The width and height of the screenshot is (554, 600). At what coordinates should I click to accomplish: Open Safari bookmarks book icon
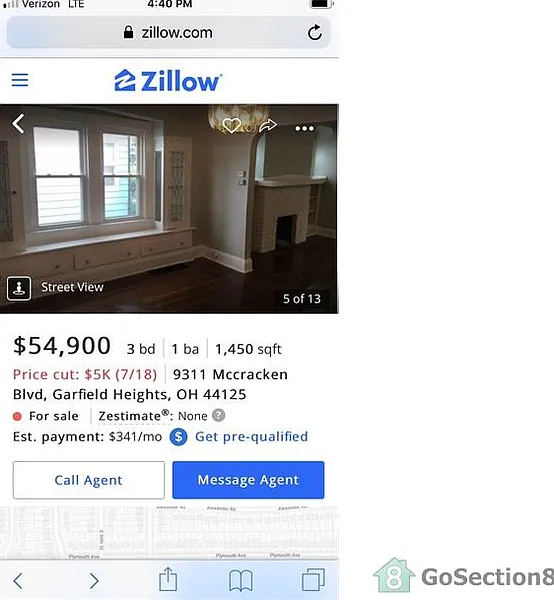241,580
